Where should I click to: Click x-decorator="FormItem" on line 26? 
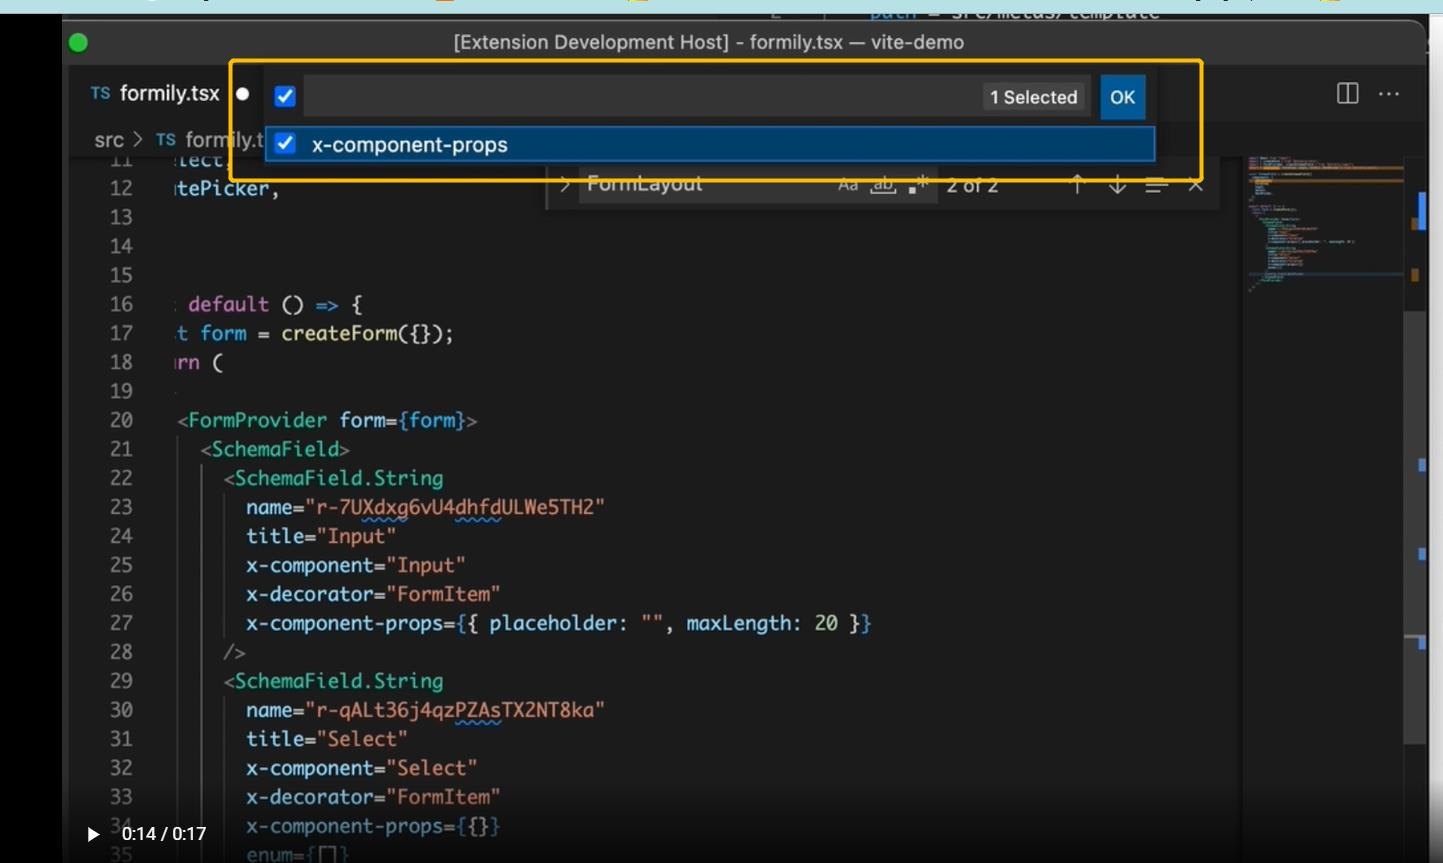[373, 594]
